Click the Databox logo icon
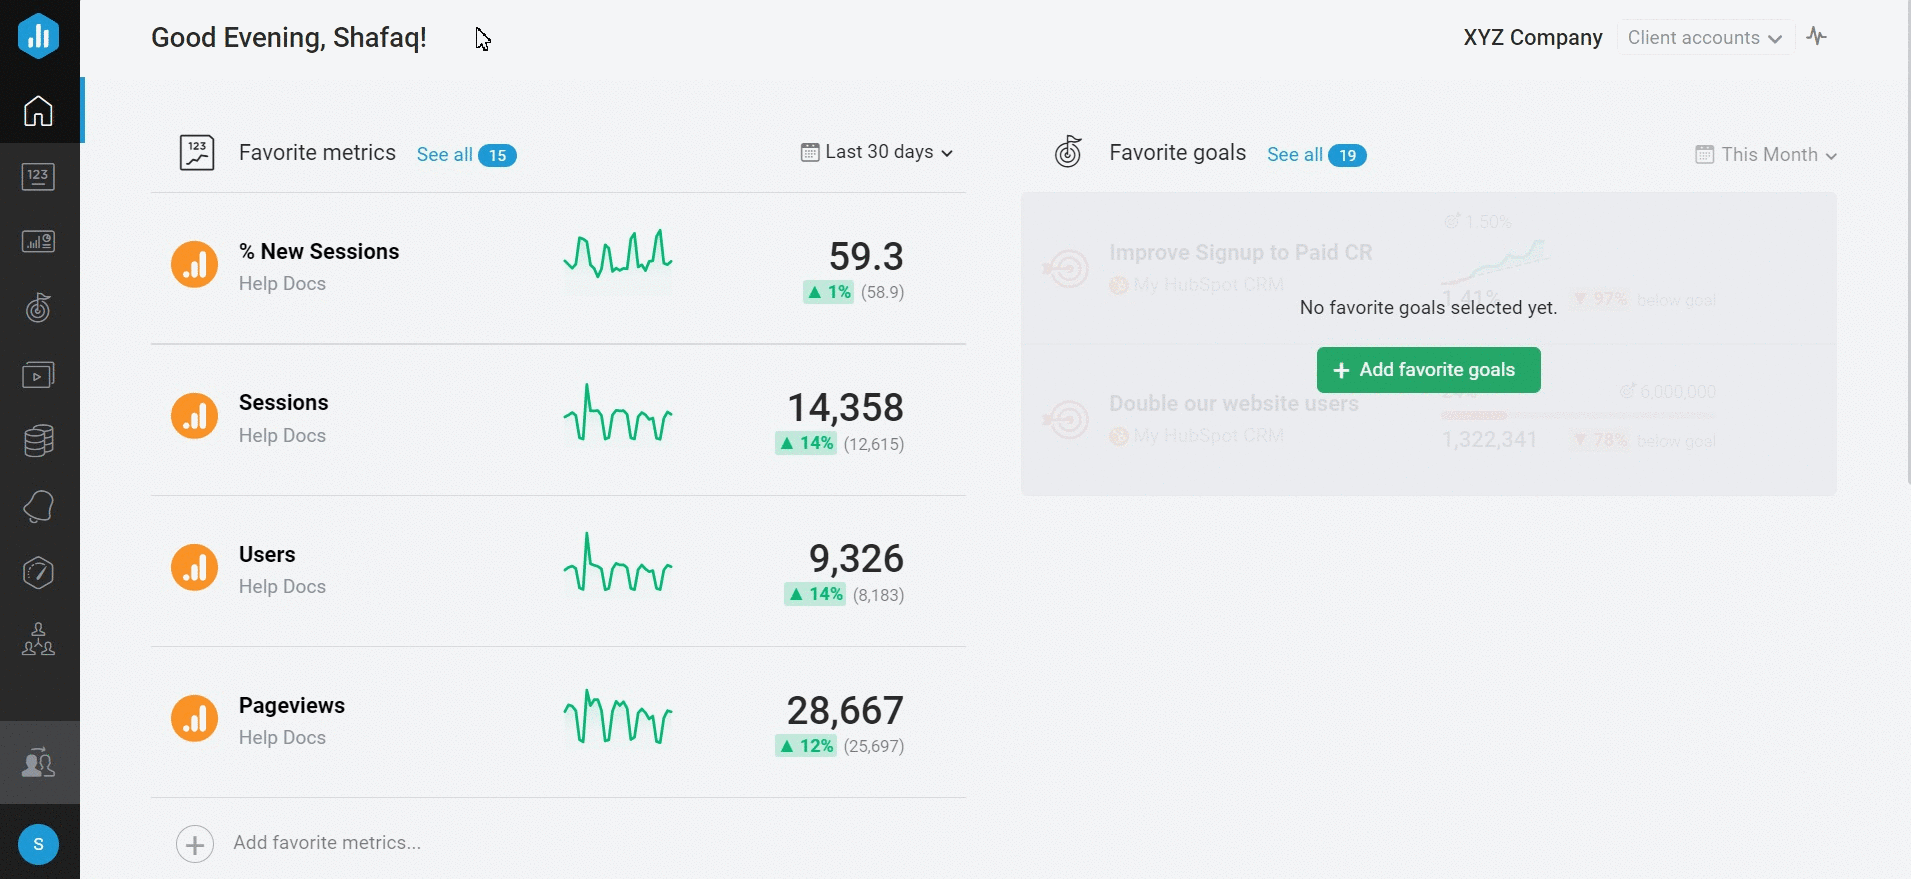The image size is (1911, 879). coord(39,36)
